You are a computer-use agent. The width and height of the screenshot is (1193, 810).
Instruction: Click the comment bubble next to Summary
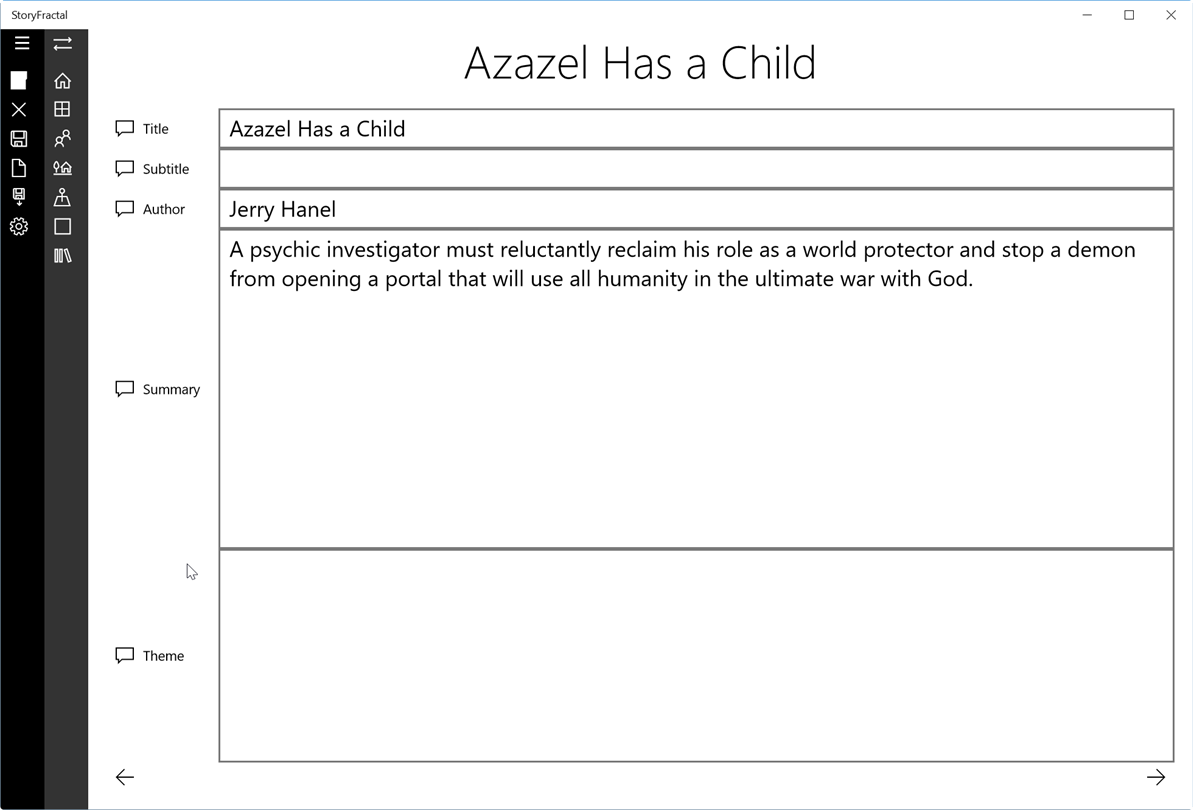tap(125, 389)
